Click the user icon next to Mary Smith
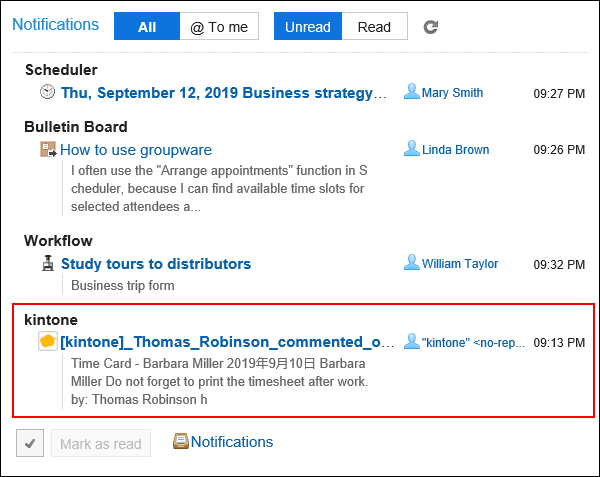Viewport: 600px width, 477px height. pyautogui.click(x=412, y=92)
